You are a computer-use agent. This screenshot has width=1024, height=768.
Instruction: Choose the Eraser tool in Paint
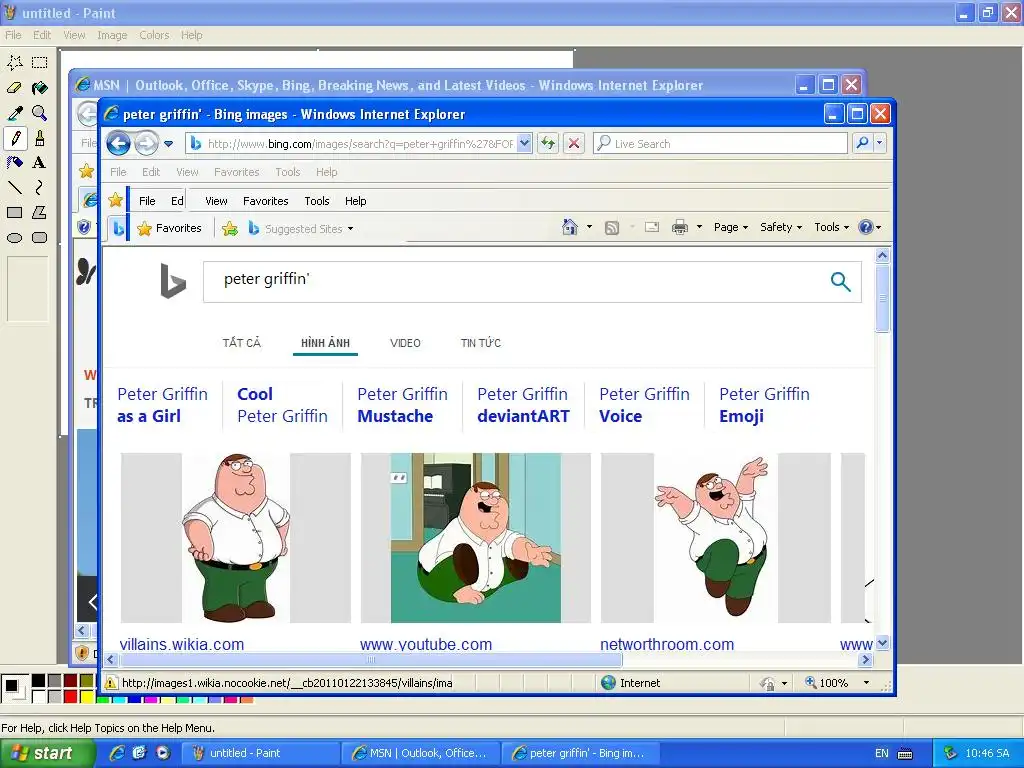tap(15, 88)
